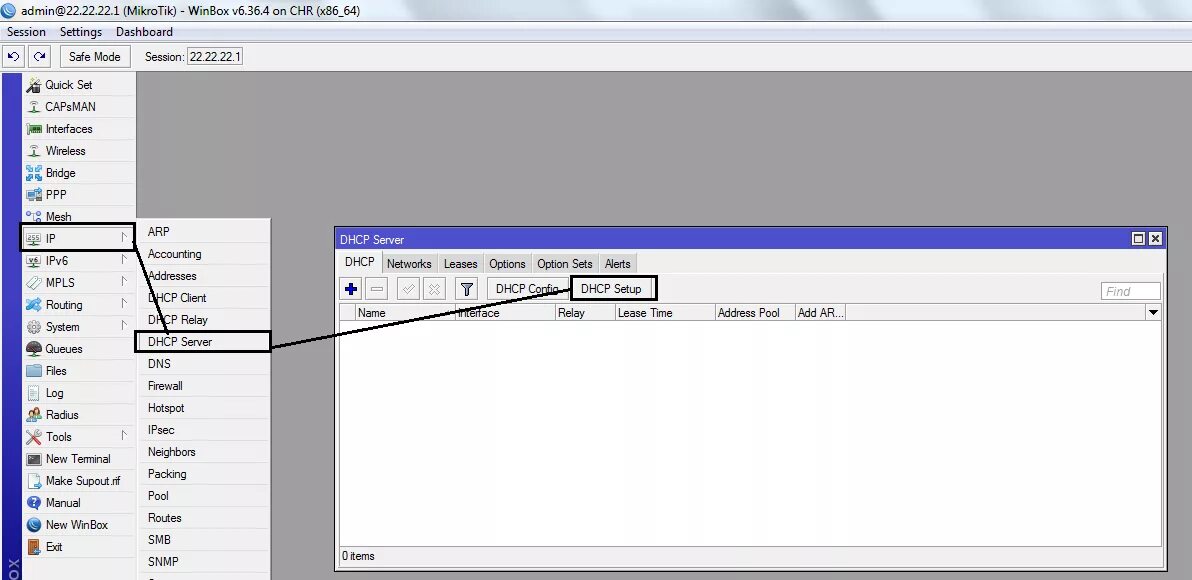Select the DHCP tab
1192x580 pixels.
(360, 262)
